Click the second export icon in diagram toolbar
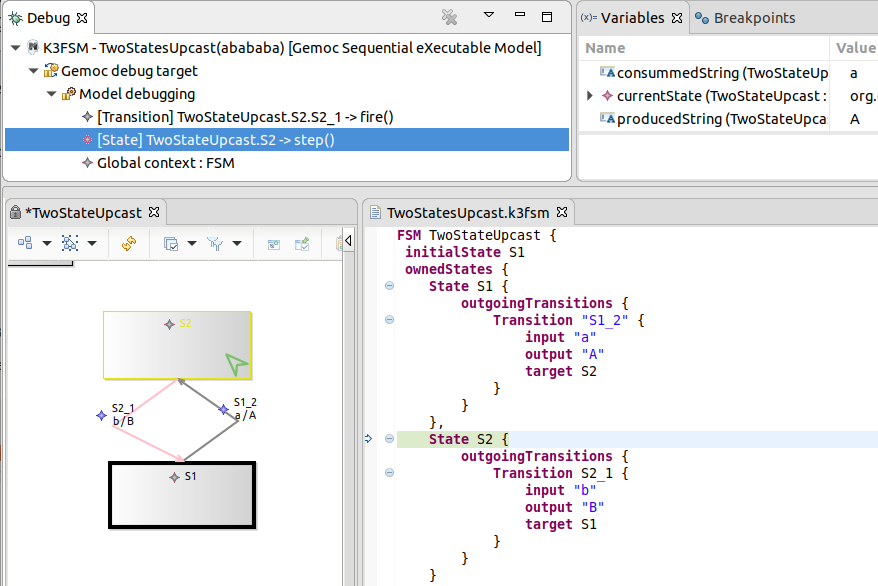878x586 pixels. (x=301, y=243)
